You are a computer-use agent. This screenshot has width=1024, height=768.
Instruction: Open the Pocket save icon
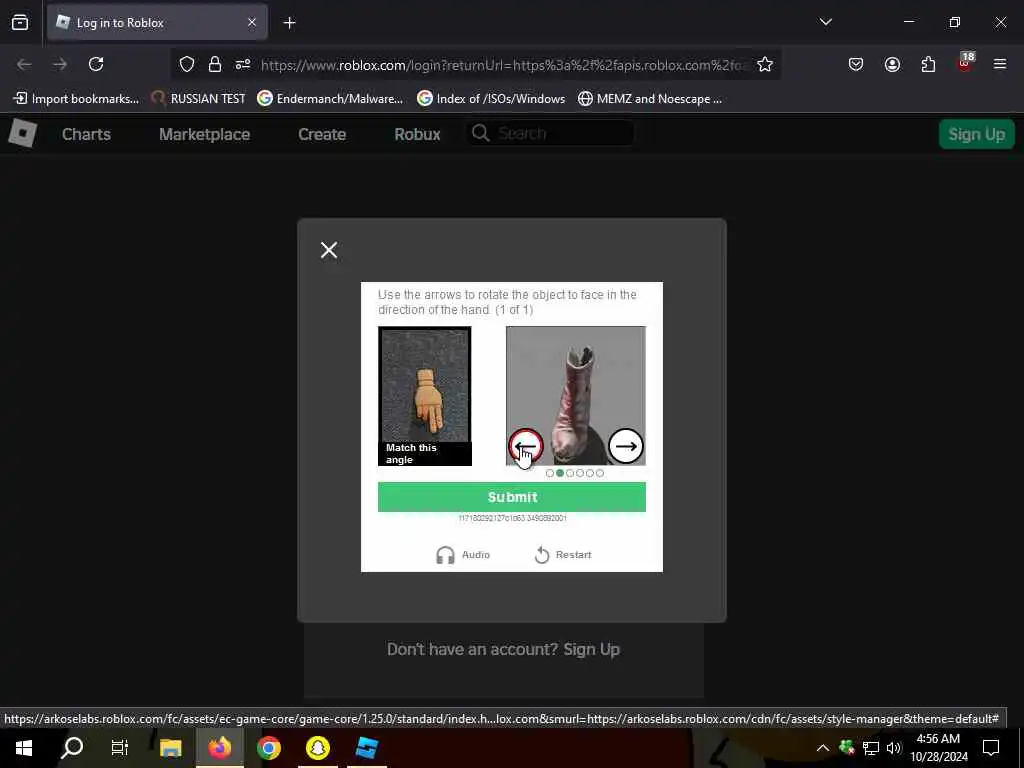[856, 64]
